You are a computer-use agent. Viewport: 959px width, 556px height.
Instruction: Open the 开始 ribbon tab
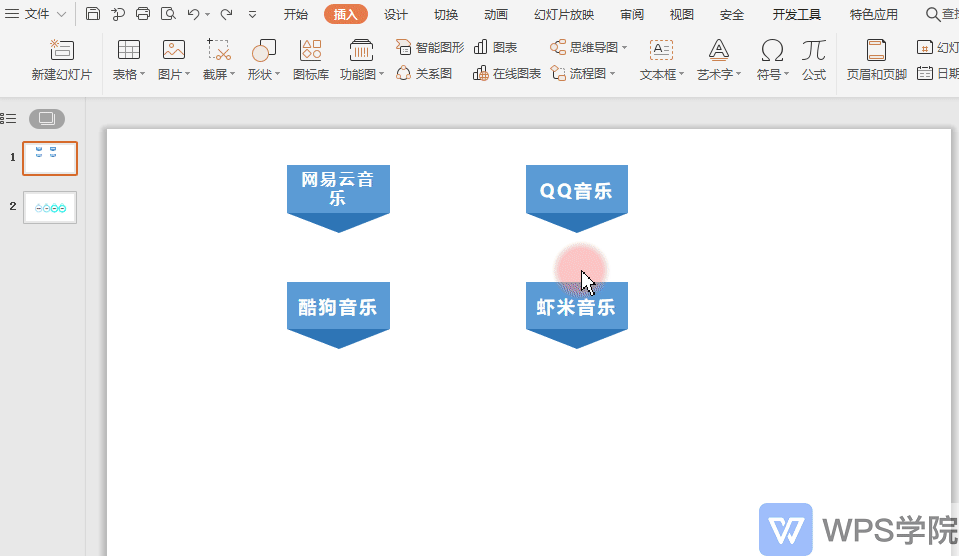(x=296, y=14)
